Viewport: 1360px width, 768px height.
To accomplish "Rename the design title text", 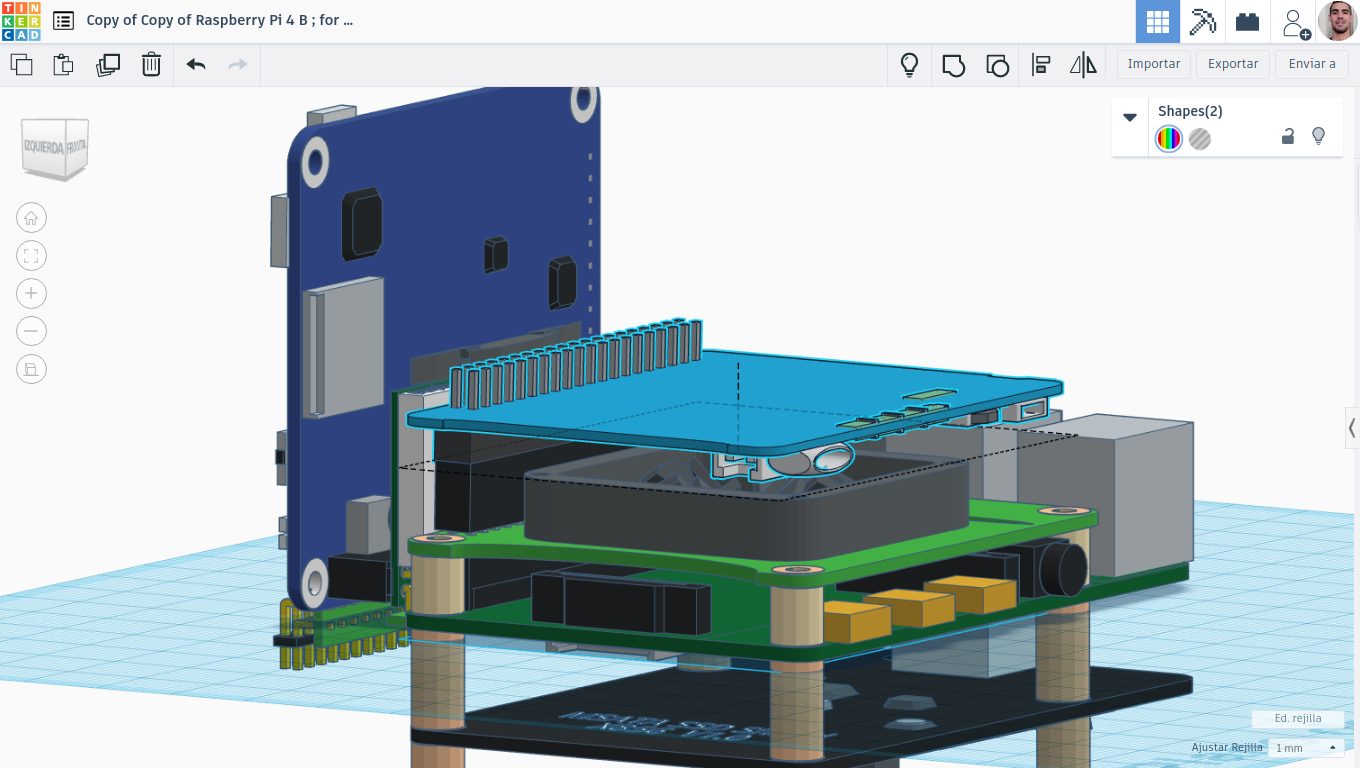I will (x=220, y=20).
